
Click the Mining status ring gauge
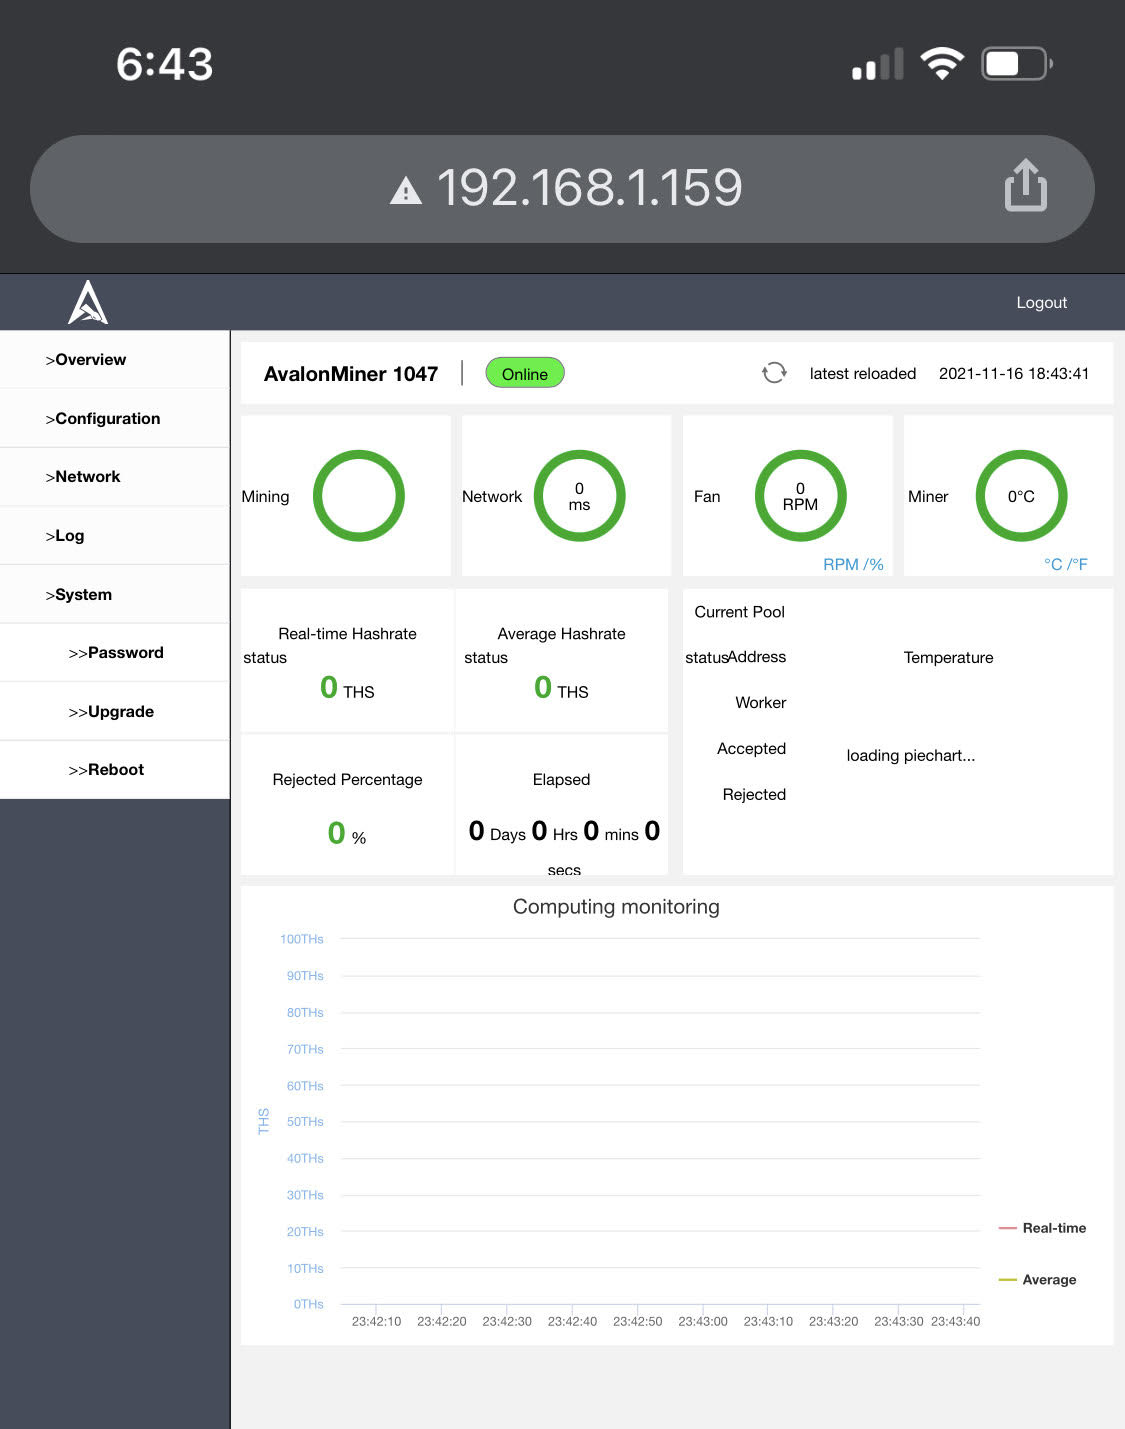tap(359, 496)
